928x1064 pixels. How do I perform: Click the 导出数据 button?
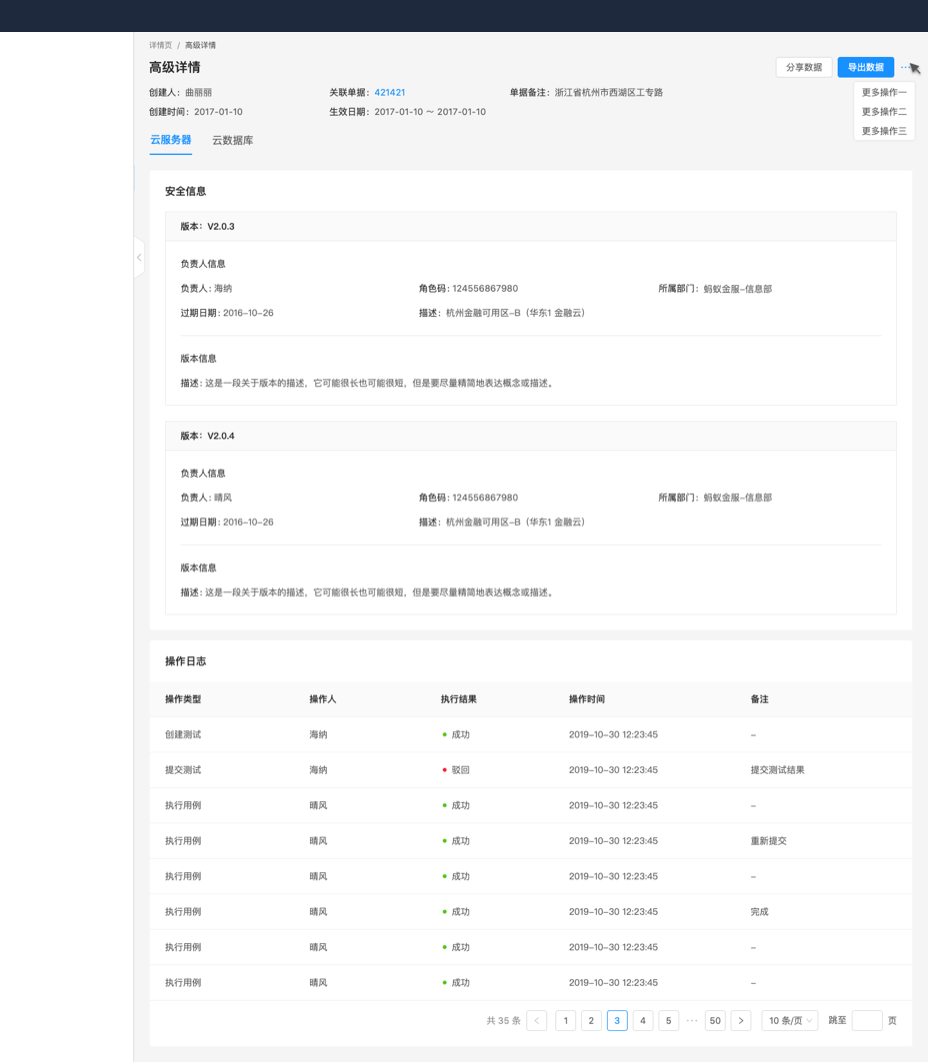(x=866, y=67)
